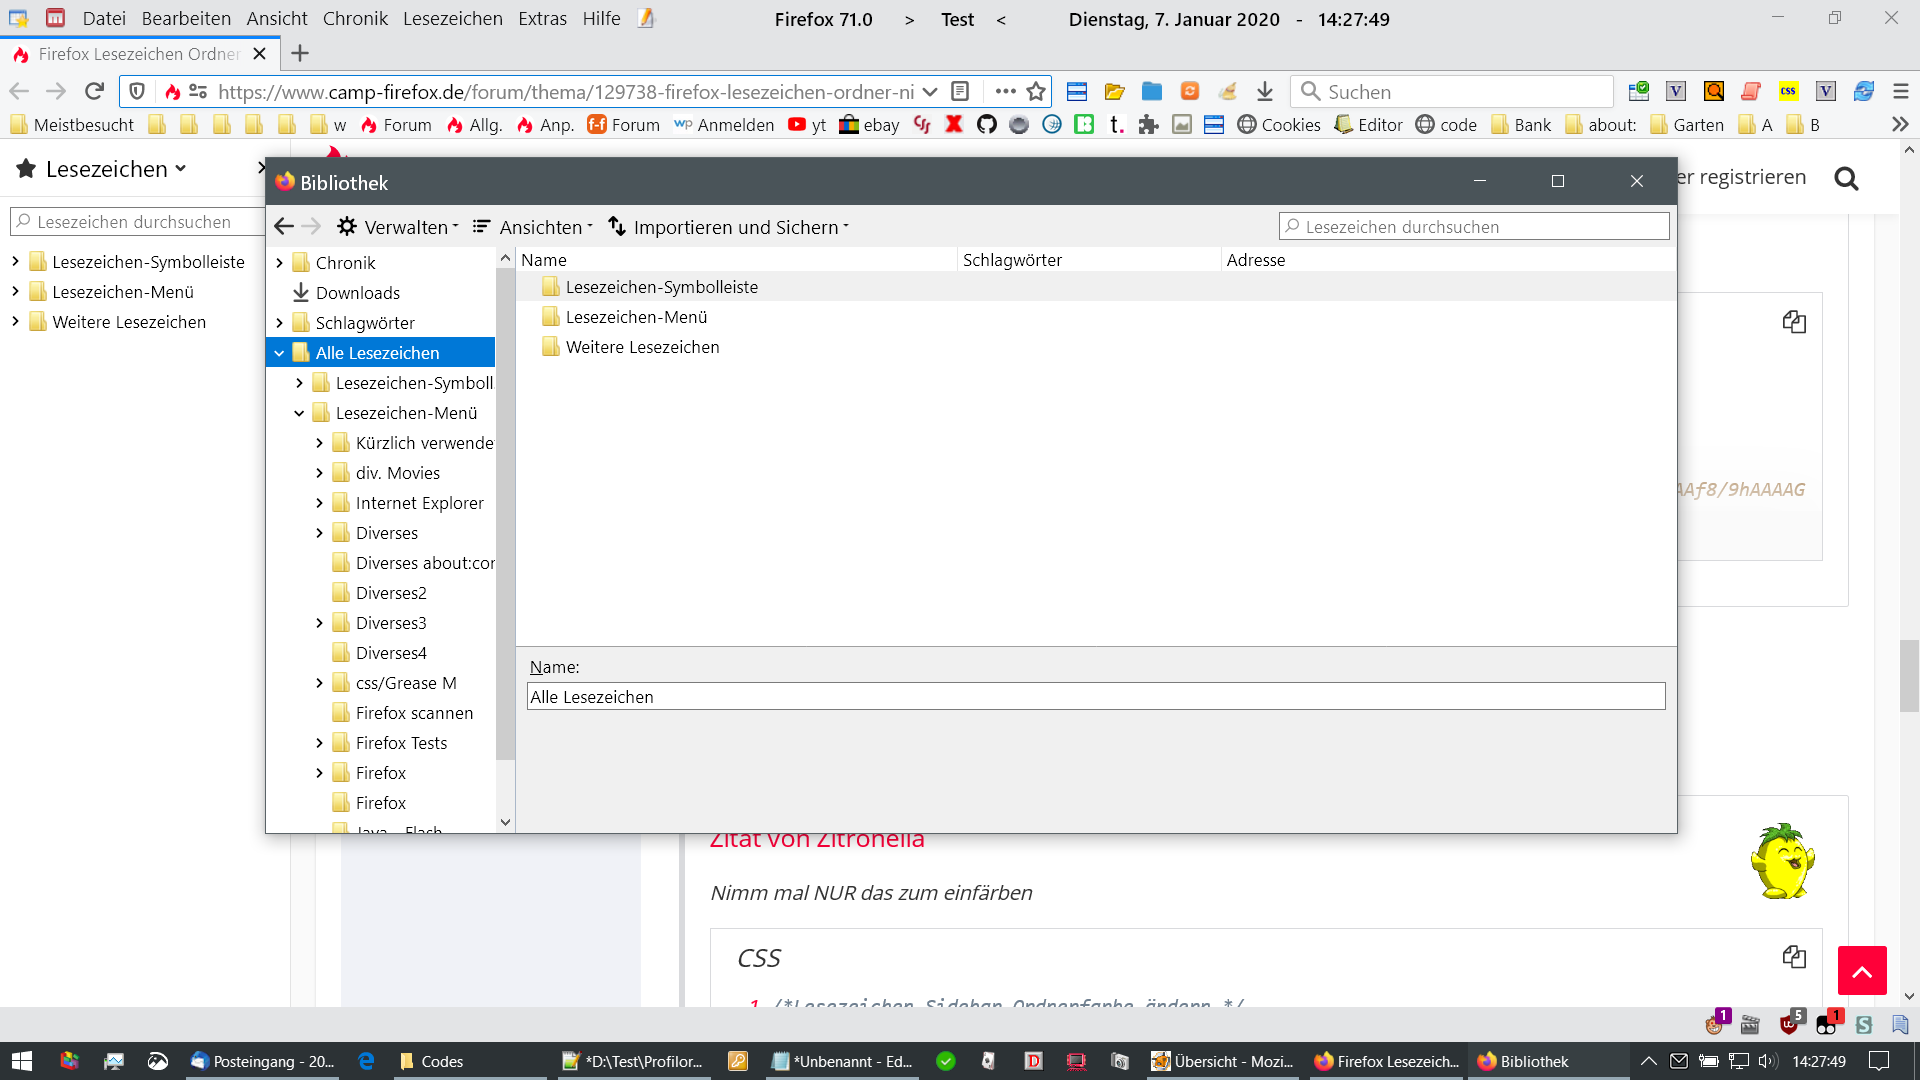Bookmark this page with star icon
The image size is (1920, 1080).
point(1036,91)
